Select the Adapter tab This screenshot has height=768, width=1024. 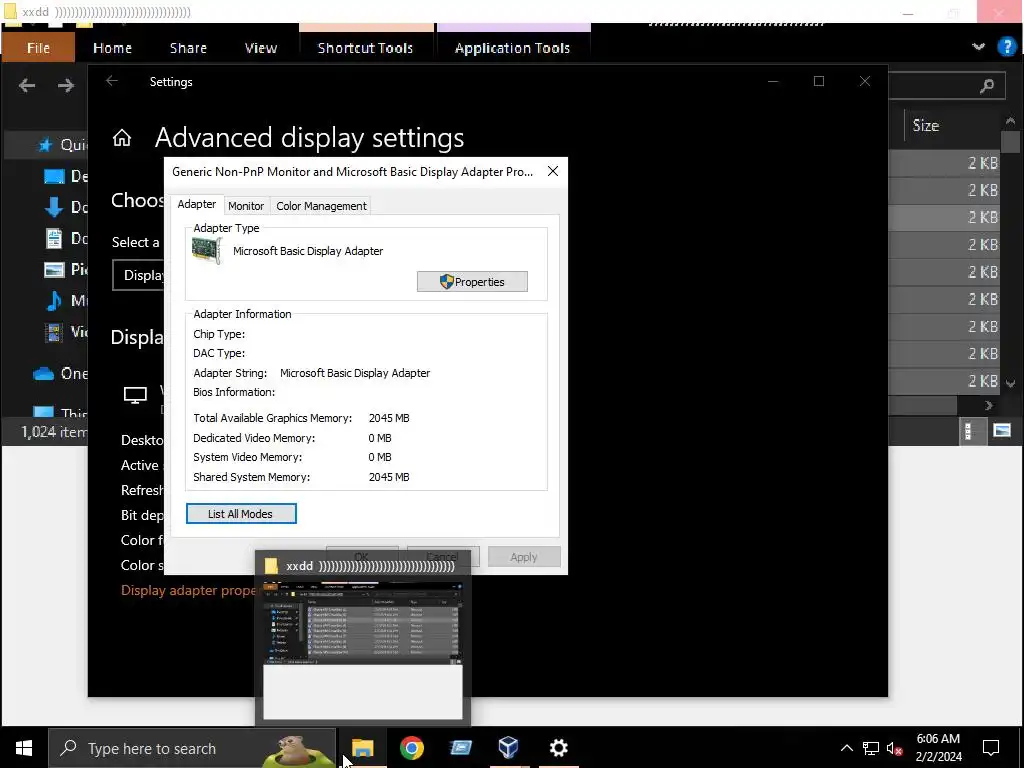click(197, 204)
